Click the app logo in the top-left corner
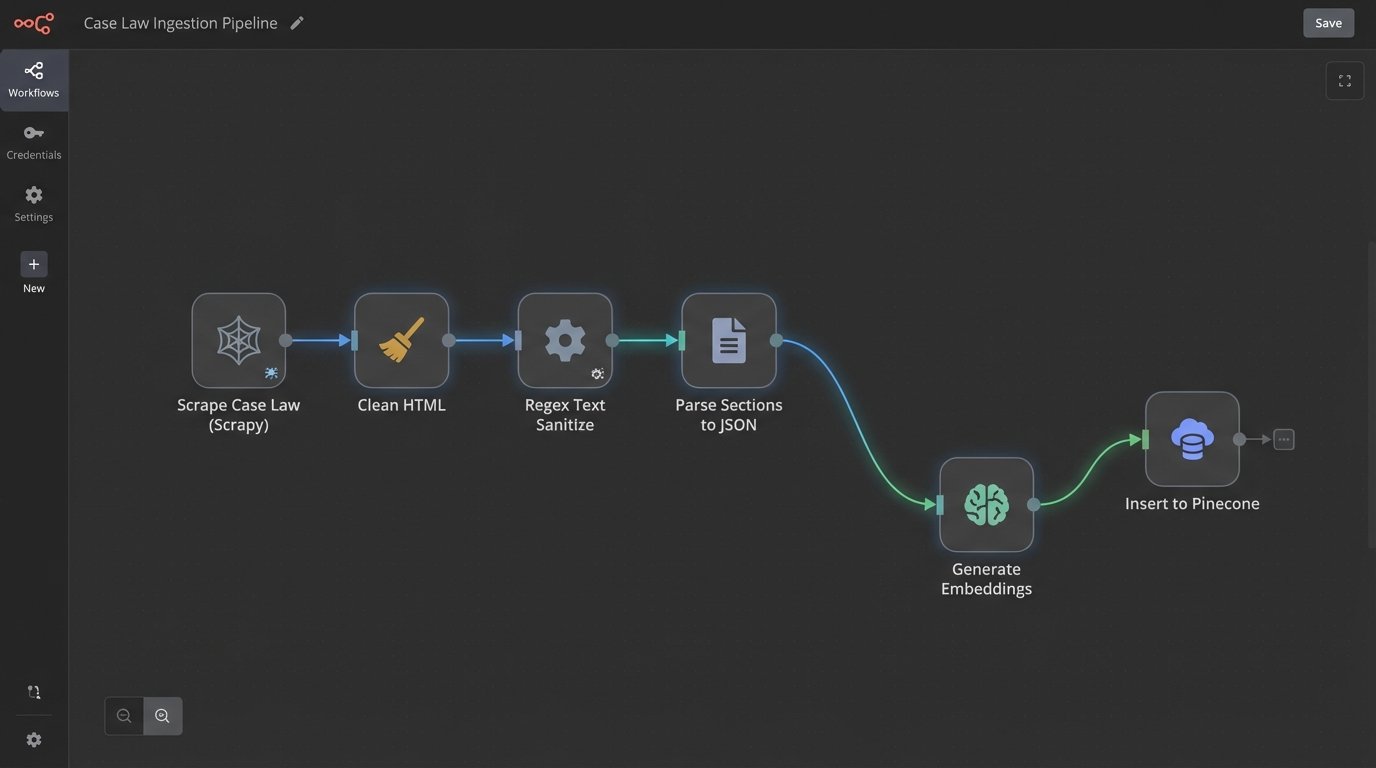This screenshot has width=1376, height=768. [x=34, y=21]
